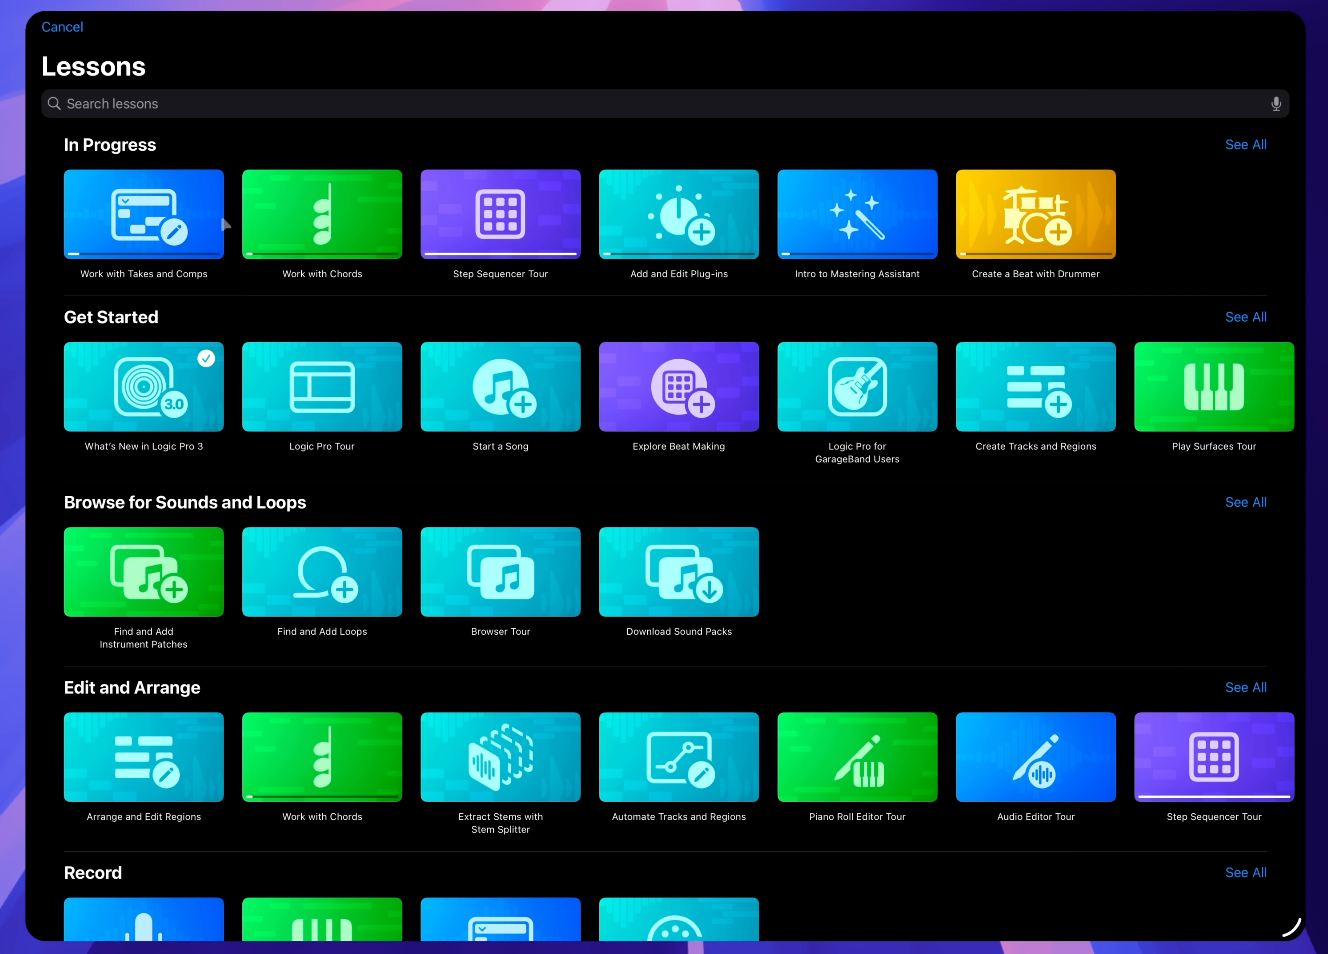The width and height of the screenshot is (1328, 954).
Task: Click the dictation microphone in the search field
Action: (1276, 104)
